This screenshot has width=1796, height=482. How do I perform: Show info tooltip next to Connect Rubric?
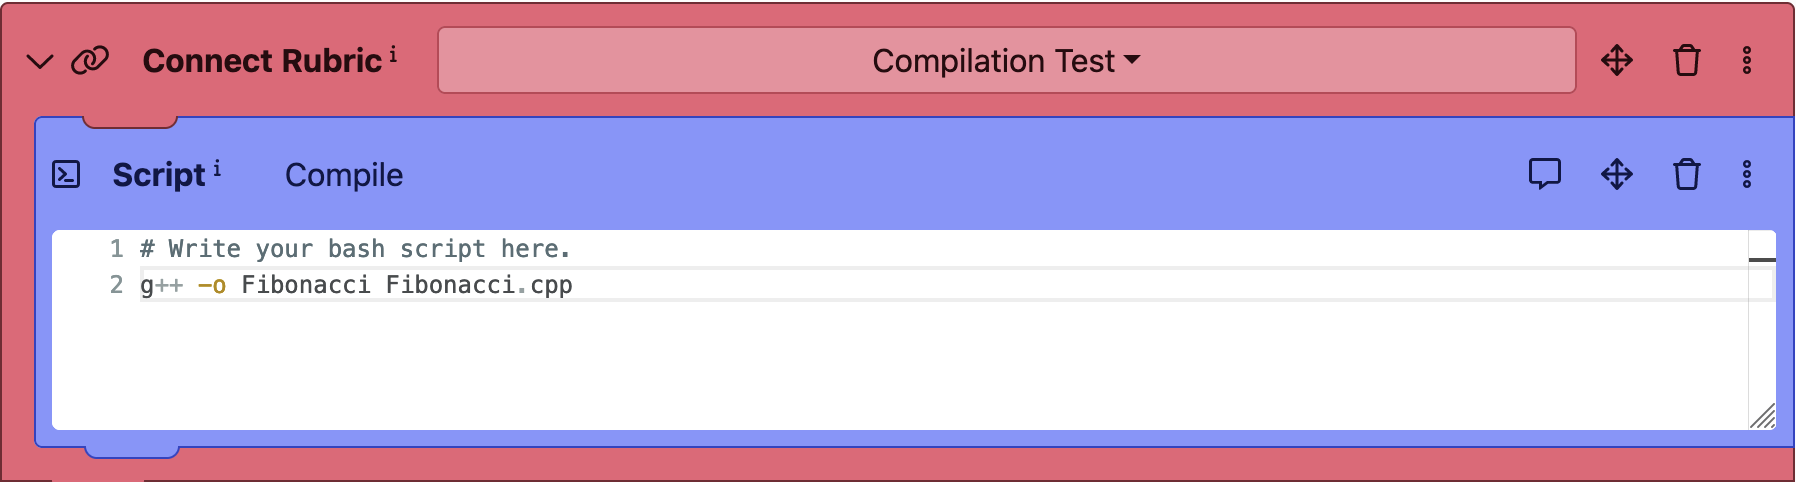point(393,54)
